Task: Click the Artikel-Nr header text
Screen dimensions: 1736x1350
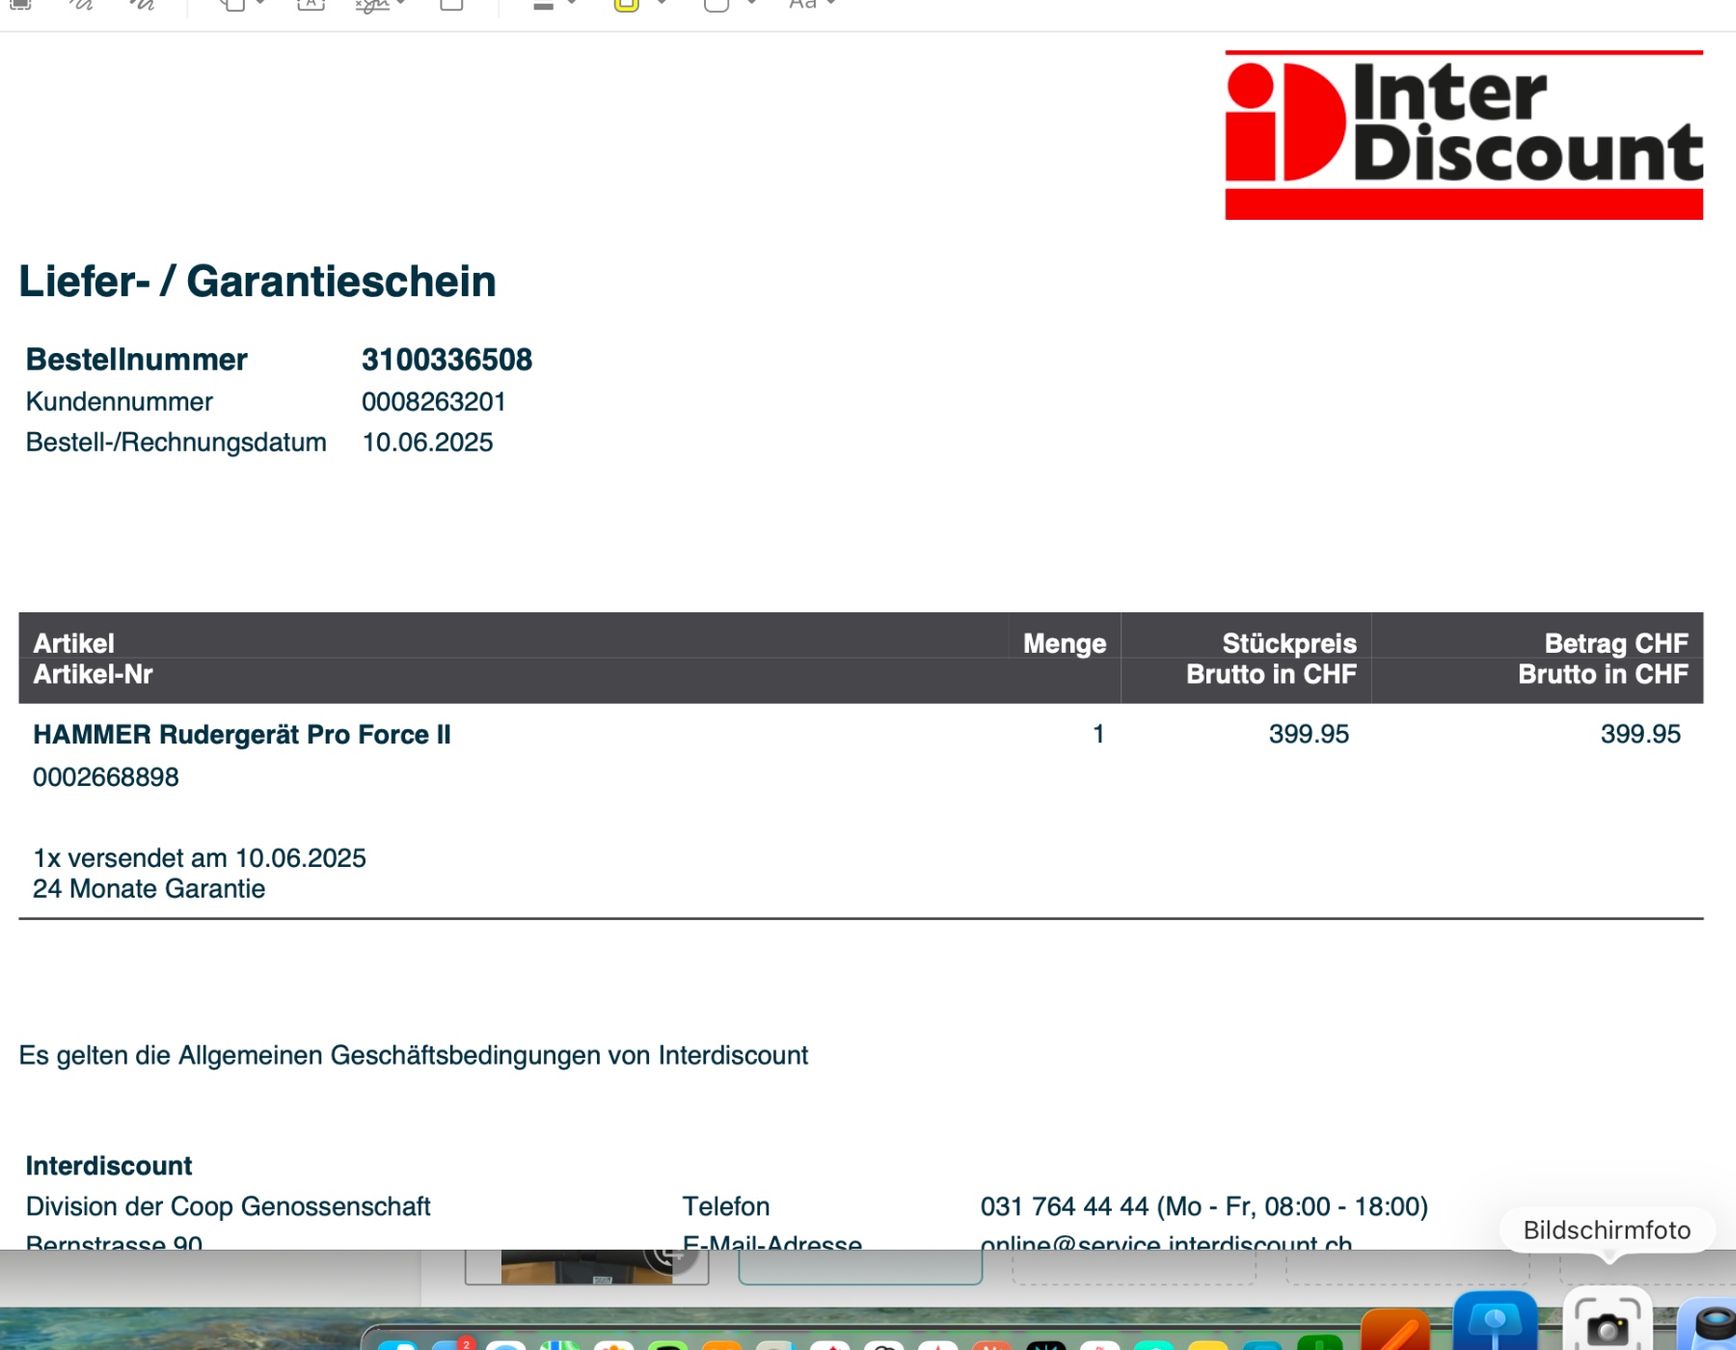Action: click(x=93, y=674)
